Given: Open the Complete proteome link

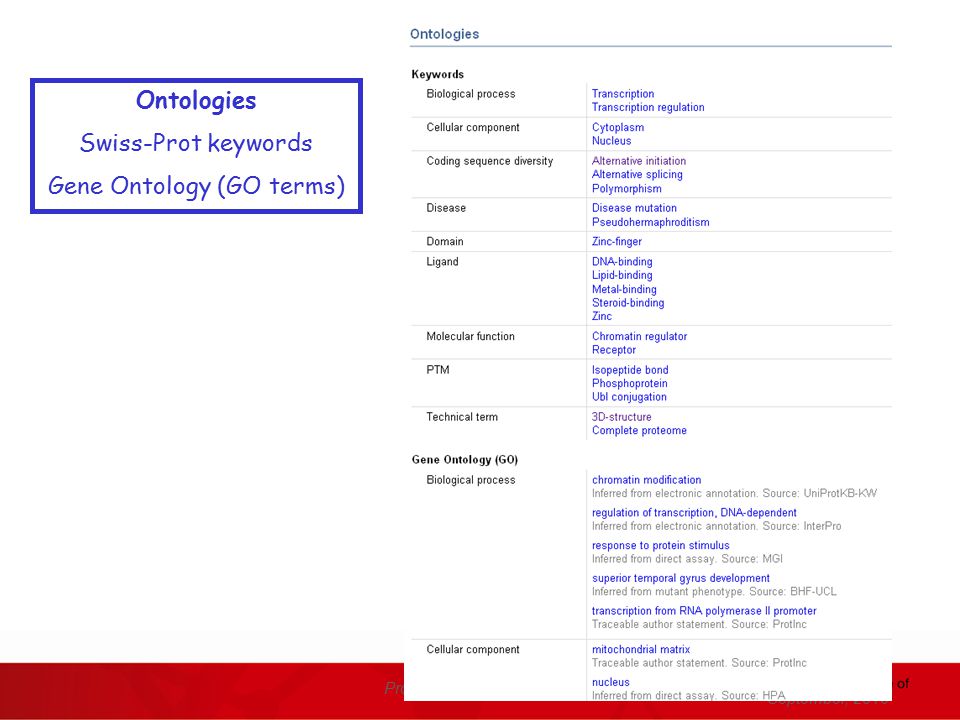Looking at the screenshot, I should (x=639, y=431).
